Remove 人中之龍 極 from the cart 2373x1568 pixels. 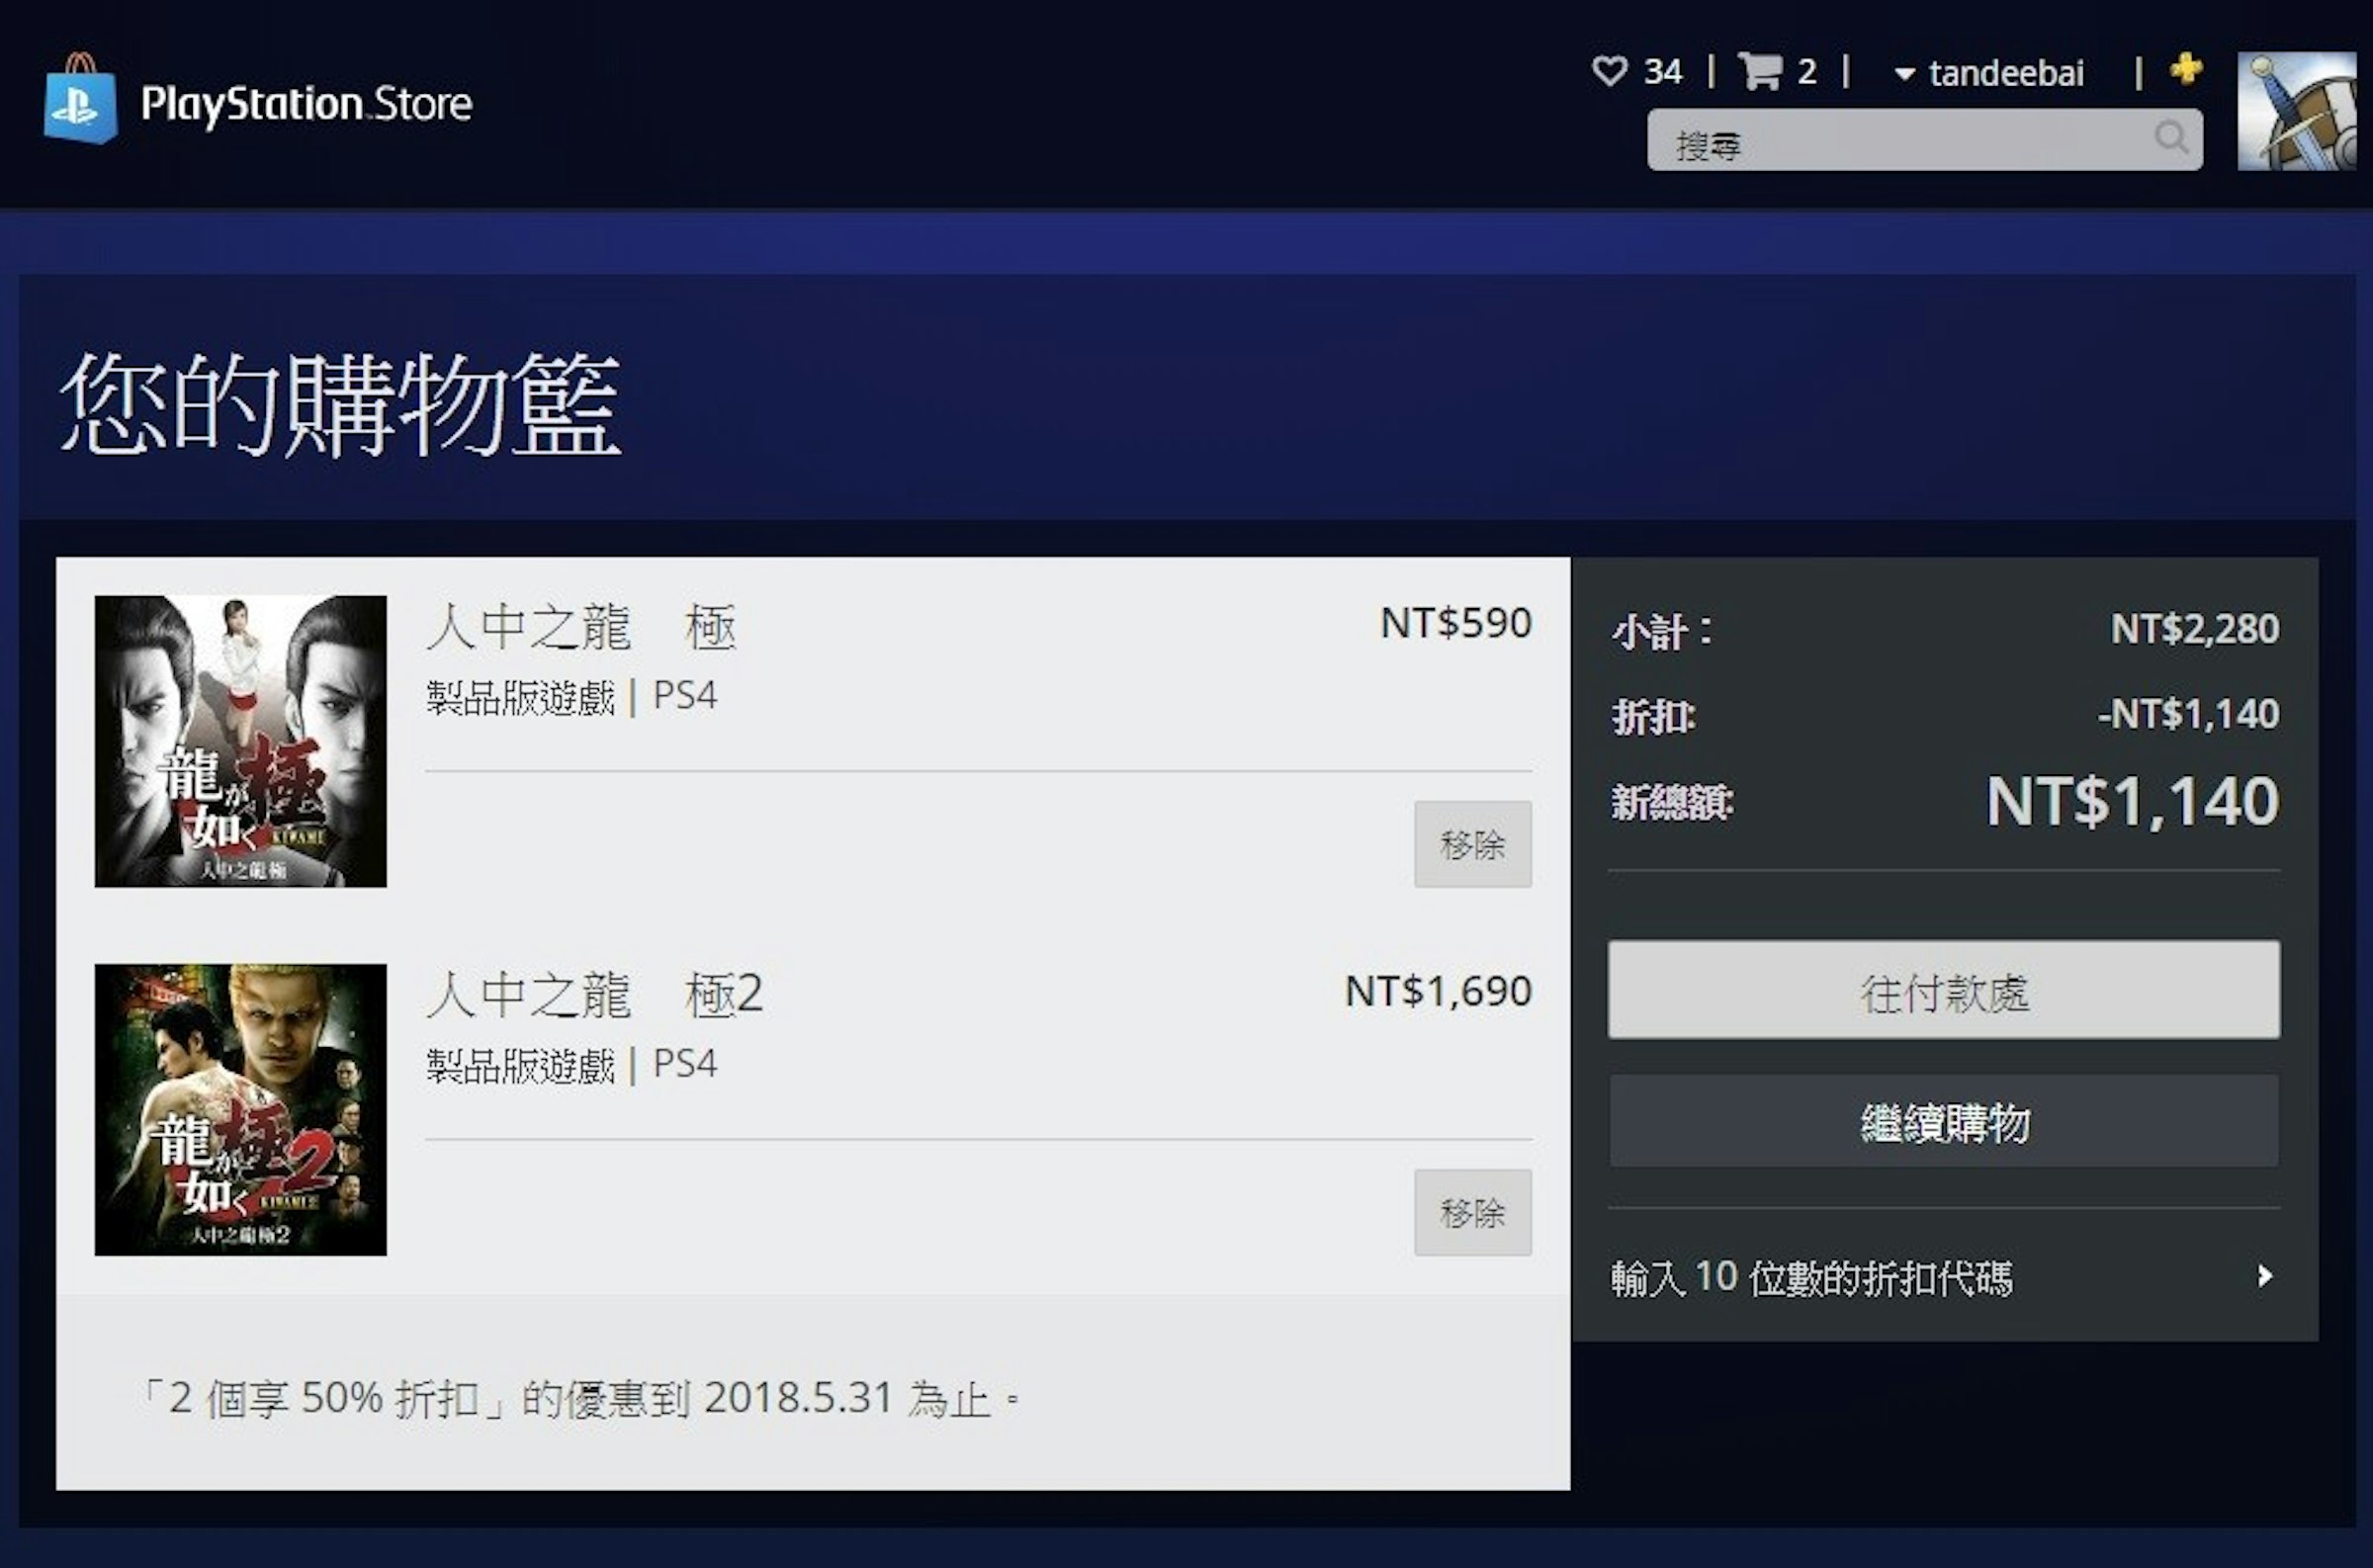[1472, 844]
